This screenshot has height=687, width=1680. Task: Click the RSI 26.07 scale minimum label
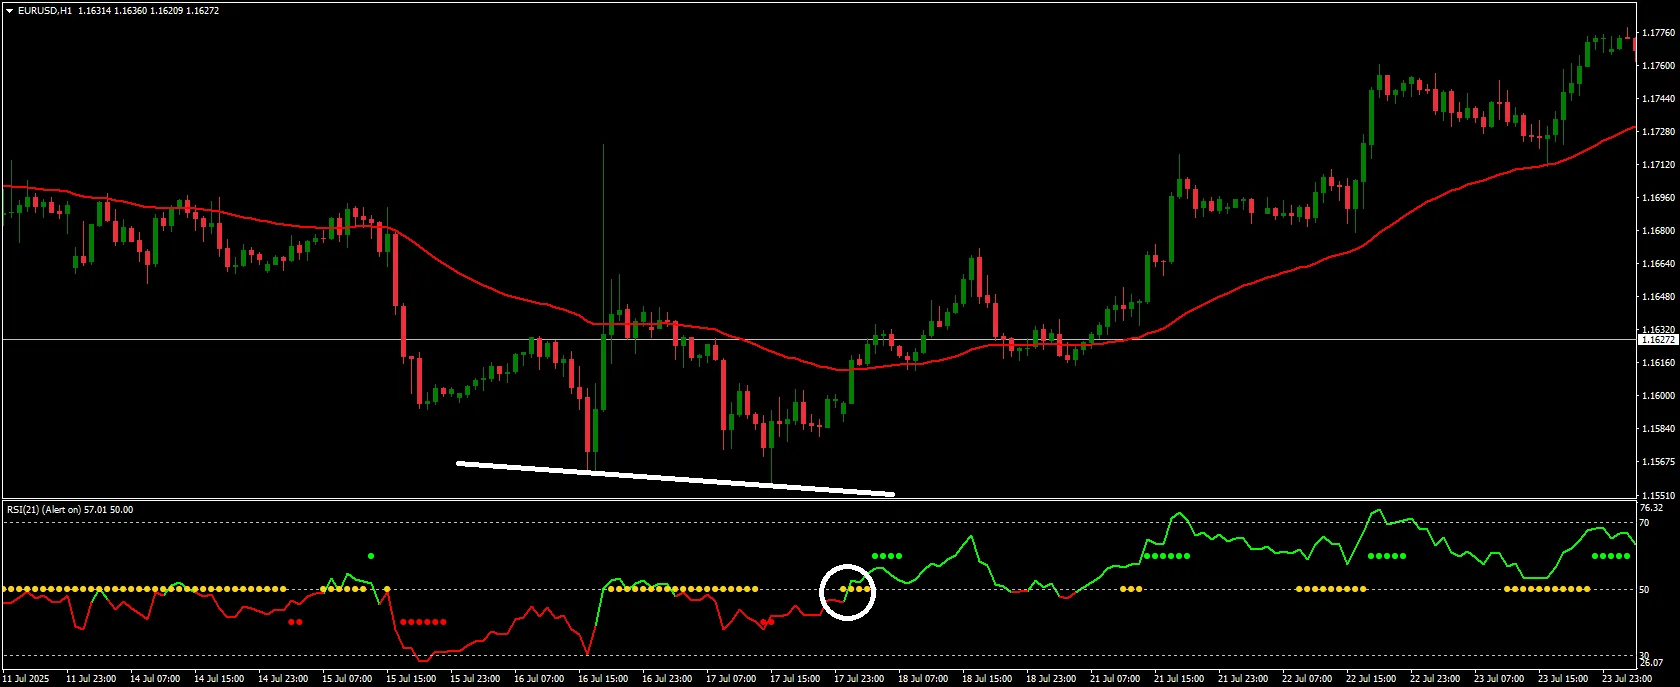(x=1652, y=664)
